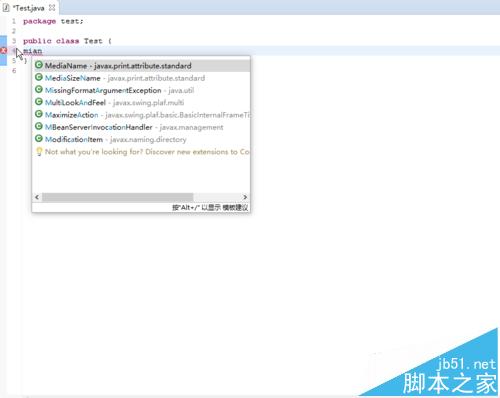Click the horizontal scrollbar thumb in the popup
This screenshot has height=398, width=500.
coord(117,197)
